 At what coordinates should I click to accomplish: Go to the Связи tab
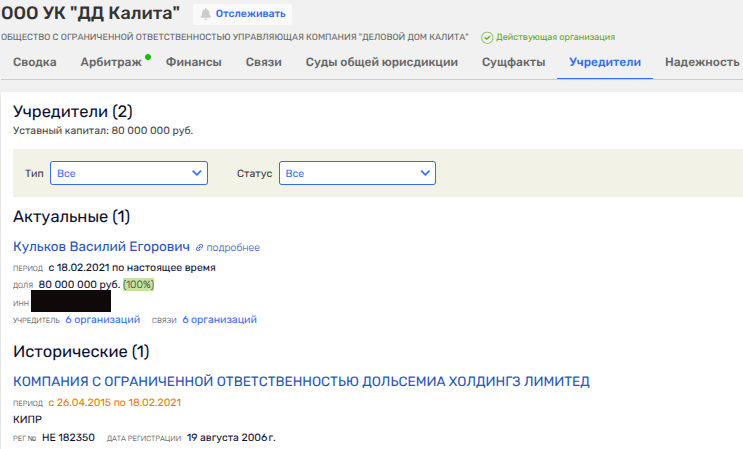click(x=263, y=63)
